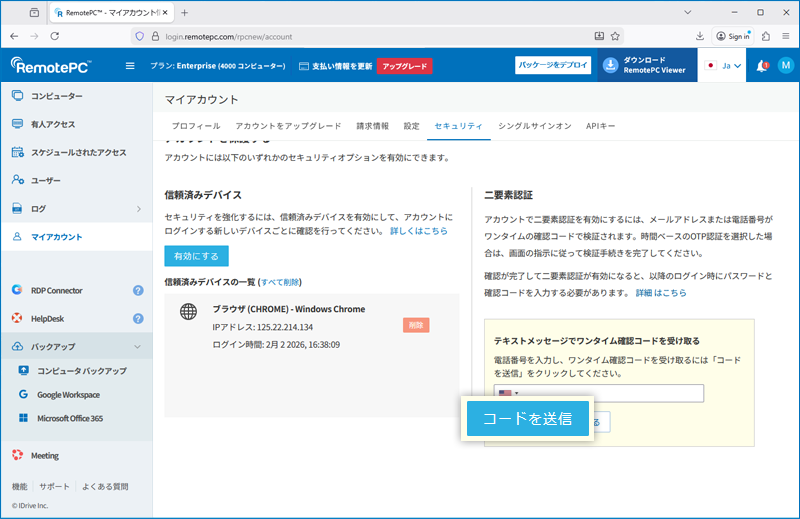The image size is (800, 519).
Task: Open the list all tabs dropdown arrow
Action: (x=687, y=12)
